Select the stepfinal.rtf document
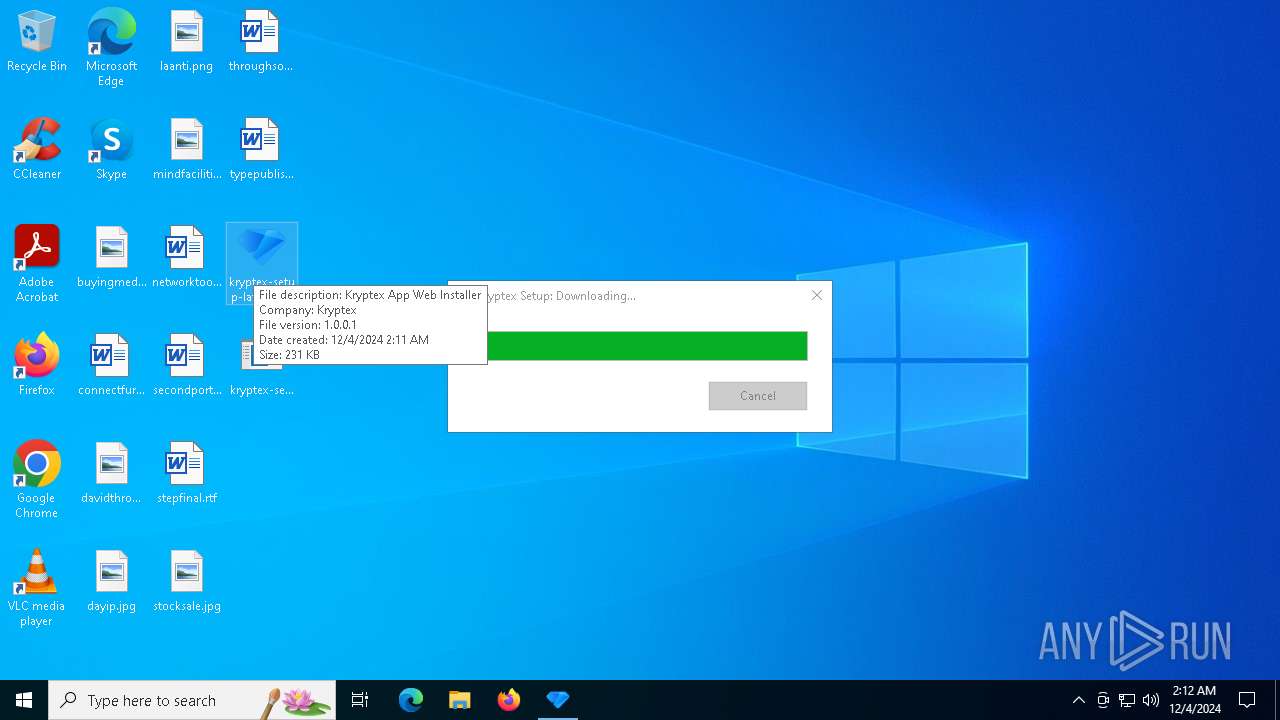 pyautogui.click(x=186, y=474)
